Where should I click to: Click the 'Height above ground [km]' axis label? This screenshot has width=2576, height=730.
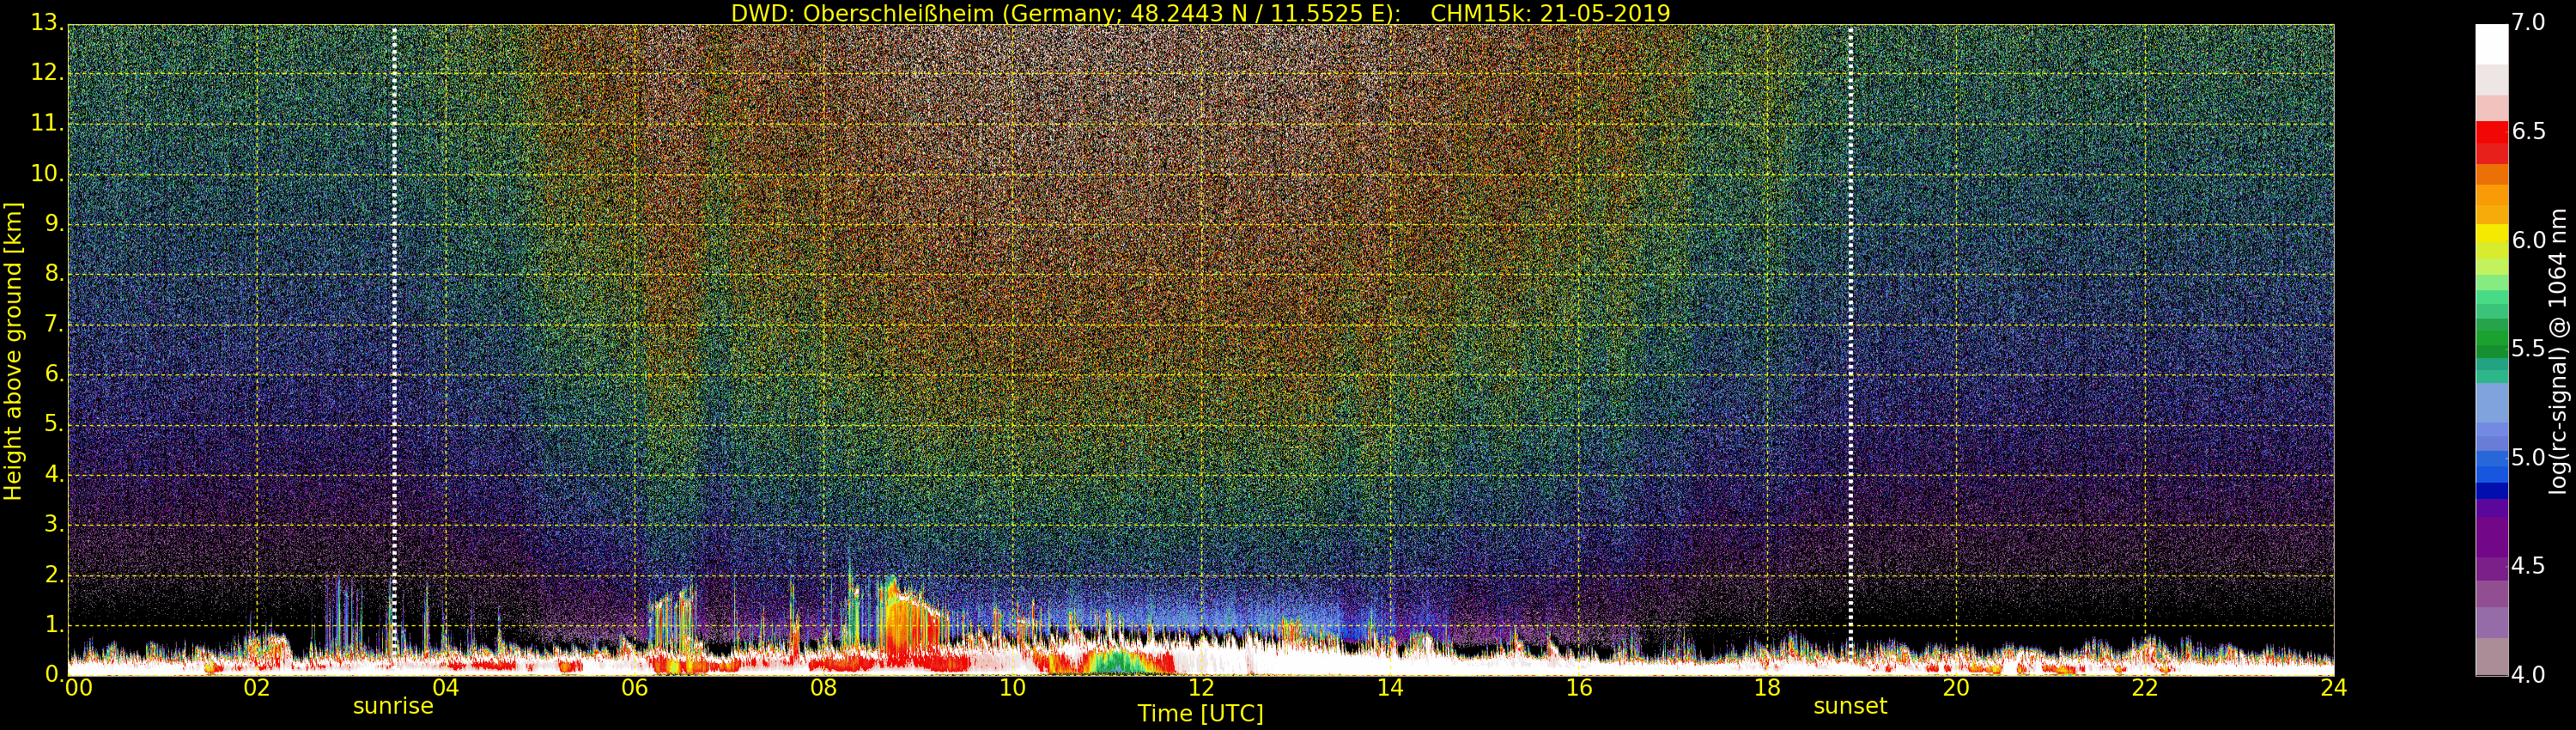click(x=12, y=351)
